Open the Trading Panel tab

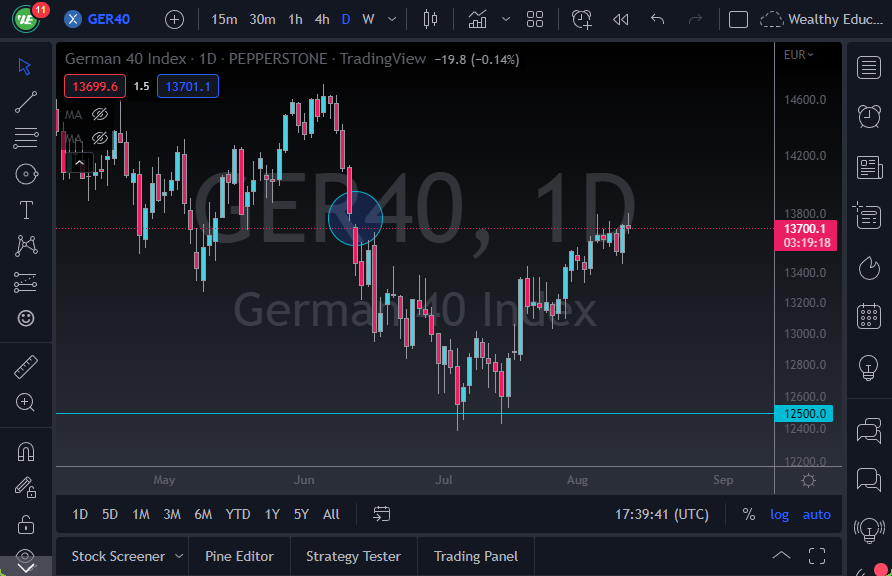point(476,555)
